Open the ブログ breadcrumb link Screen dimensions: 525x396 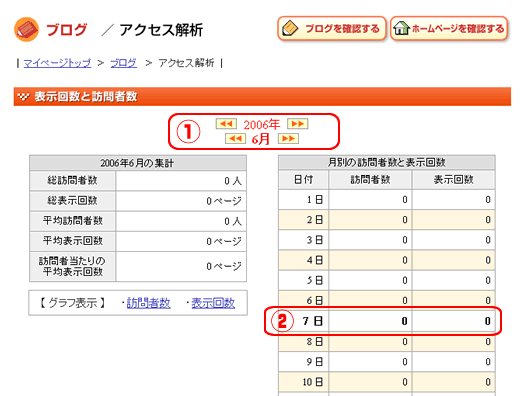pyautogui.click(x=124, y=63)
